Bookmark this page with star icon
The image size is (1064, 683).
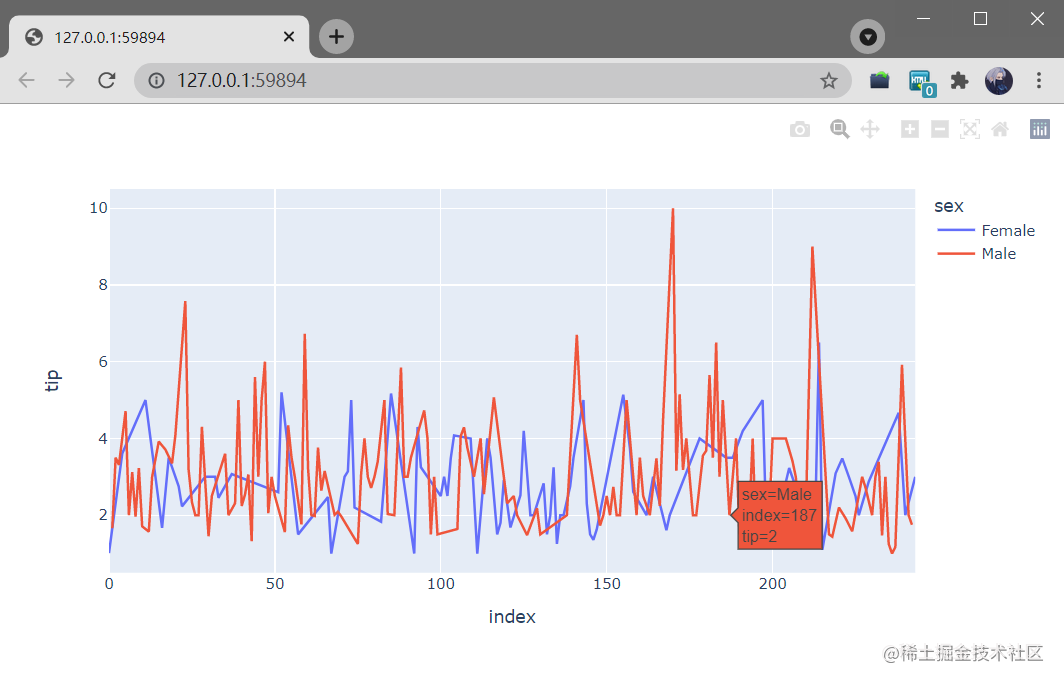pyautogui.click(x=829, y=81)
